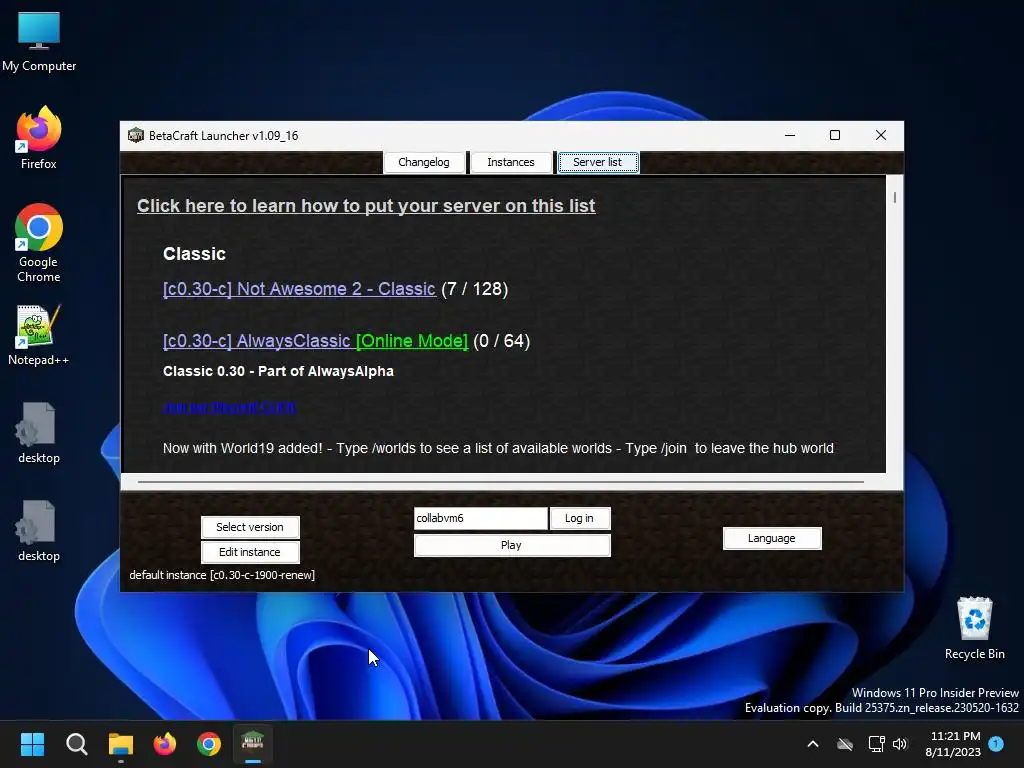Open the AlwaysClassic server link

[257, 341]
